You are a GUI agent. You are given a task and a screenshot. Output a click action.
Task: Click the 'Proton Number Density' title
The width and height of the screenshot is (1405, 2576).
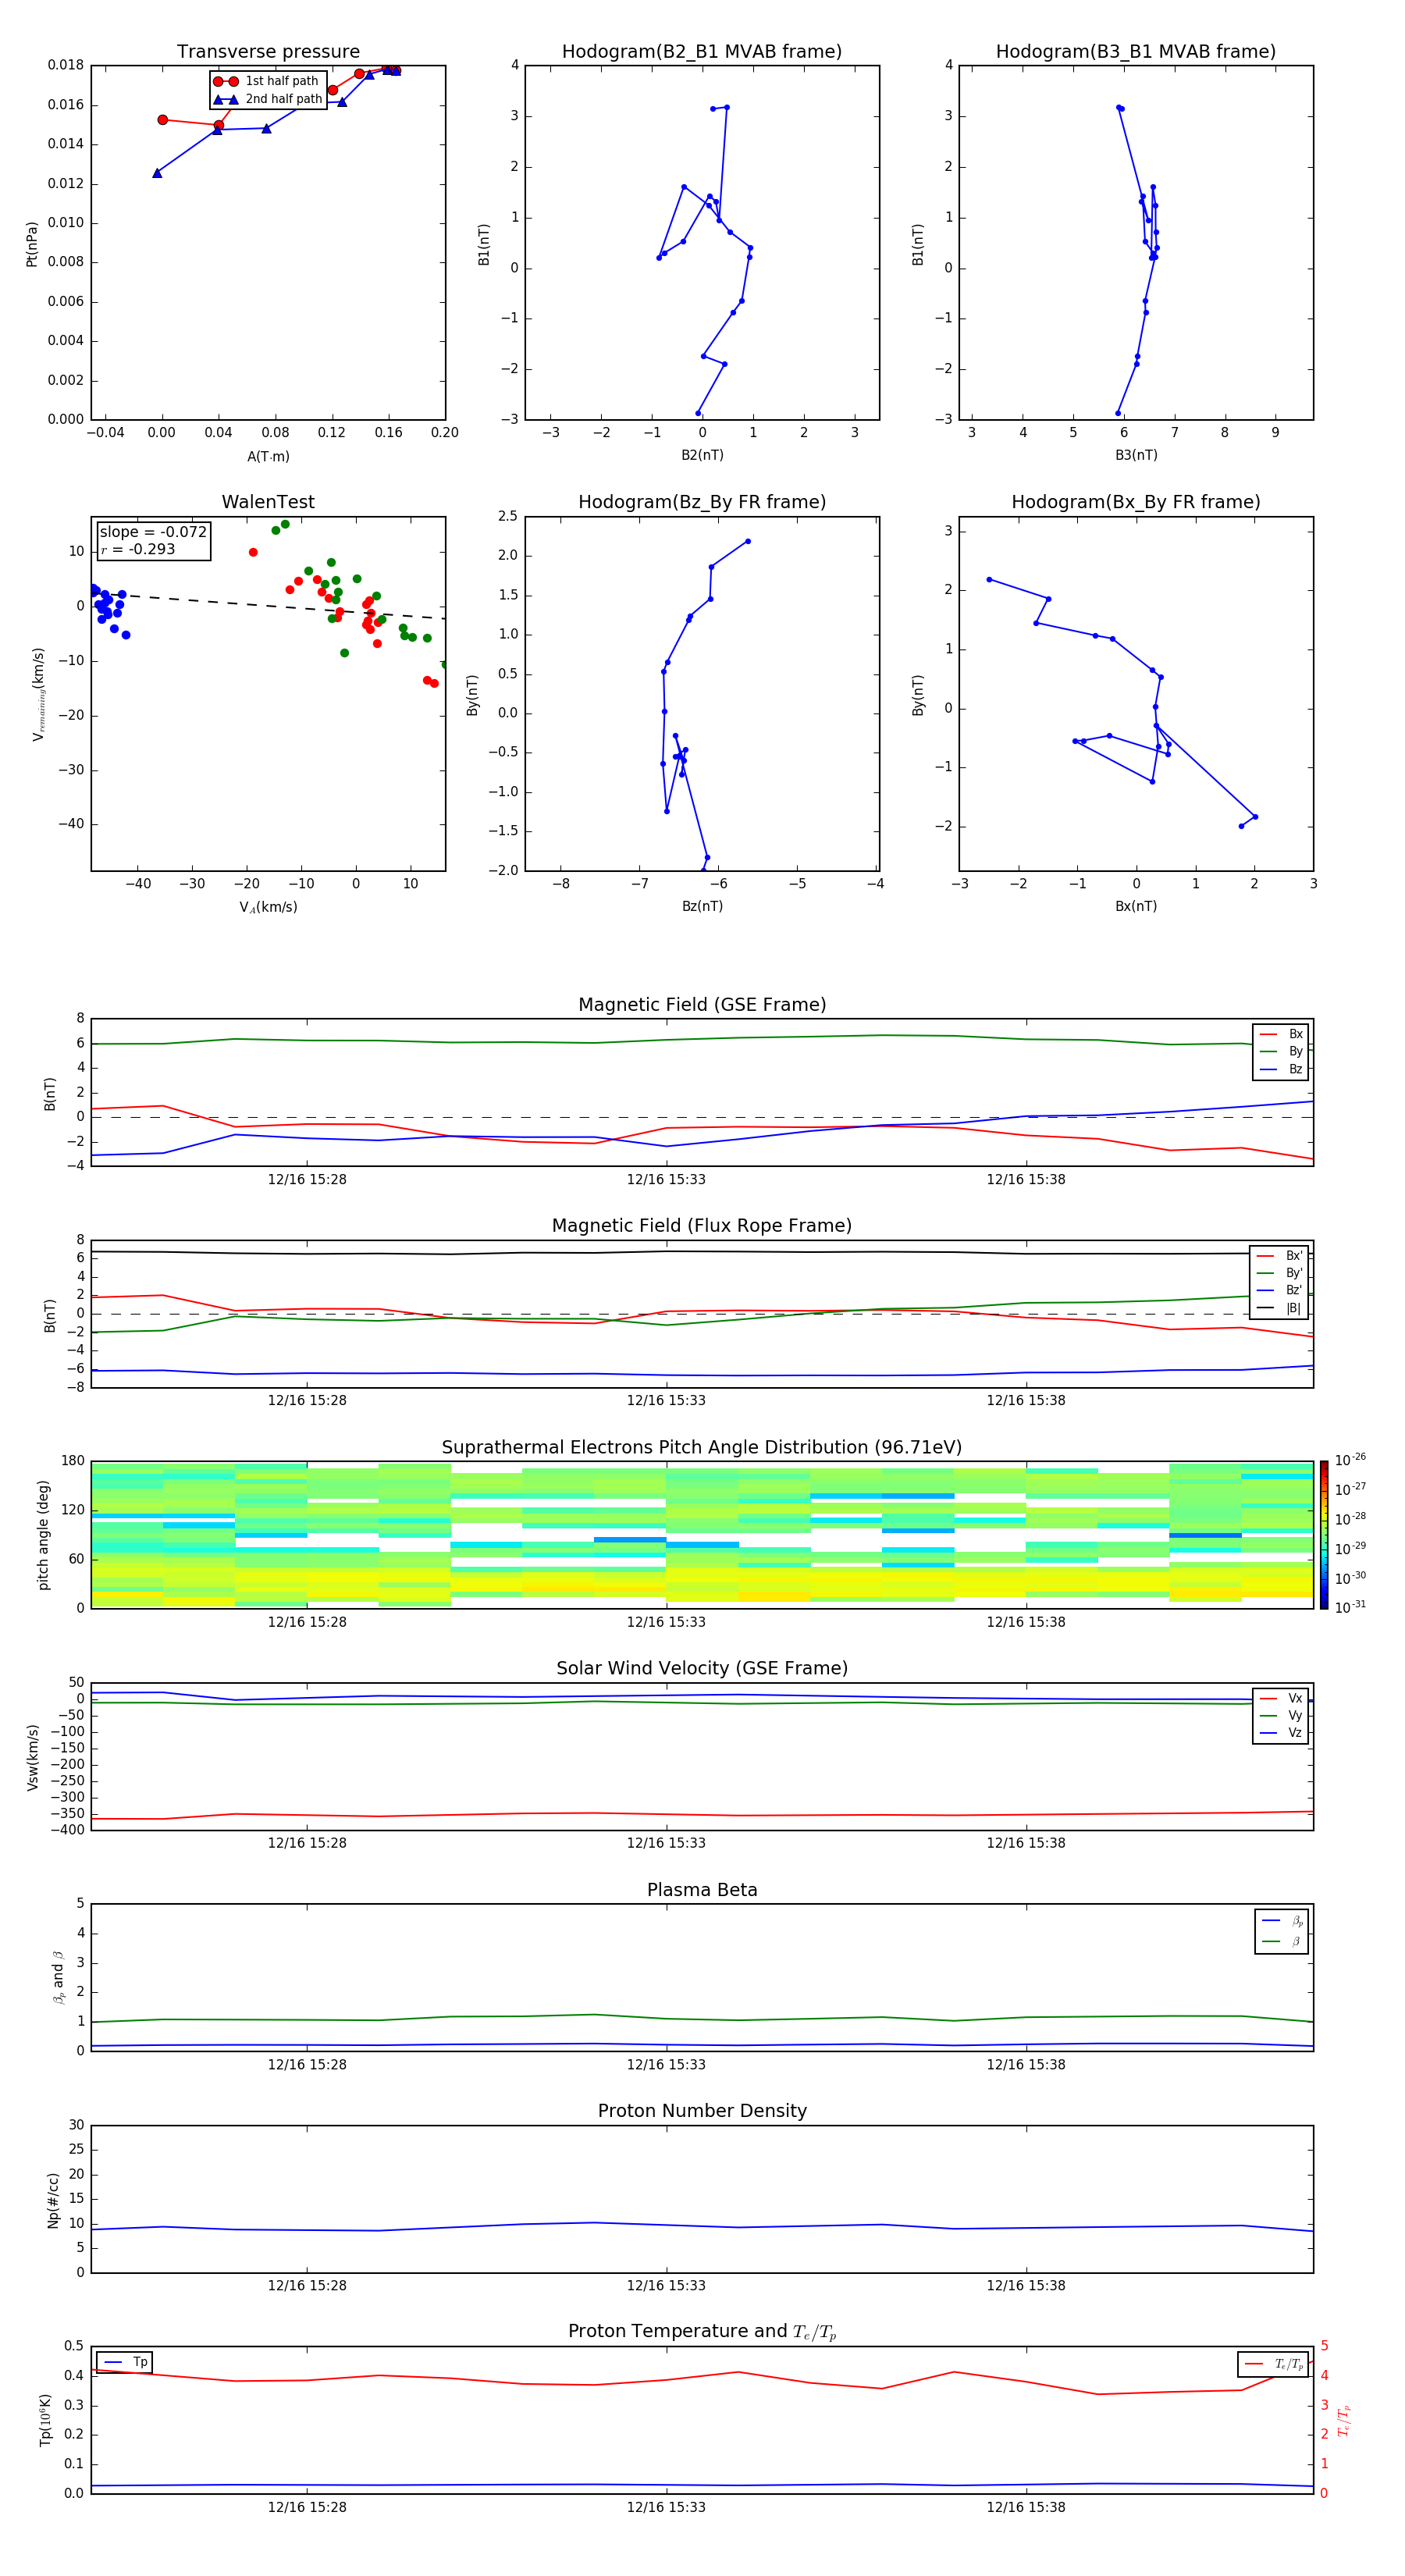point(702,2111)
